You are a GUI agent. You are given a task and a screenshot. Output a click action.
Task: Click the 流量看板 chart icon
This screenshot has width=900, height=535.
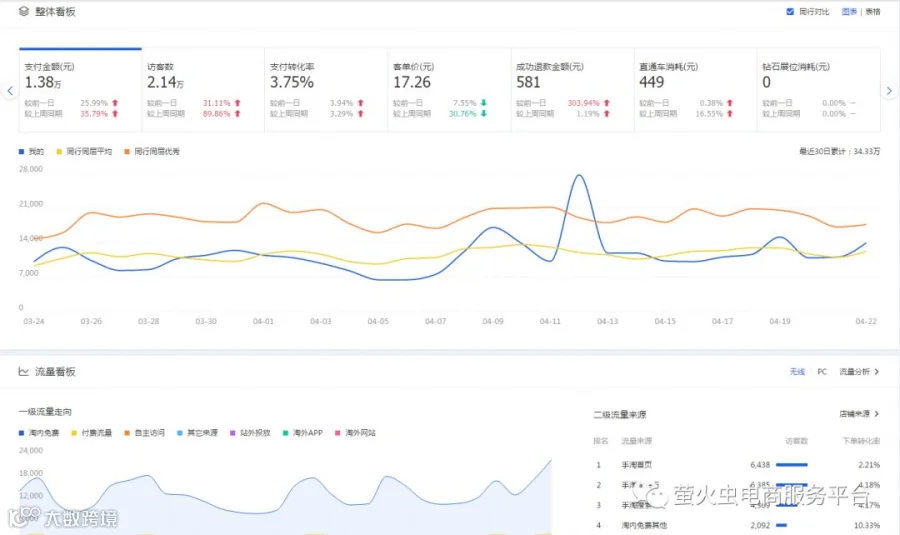[x=24, y=371]
